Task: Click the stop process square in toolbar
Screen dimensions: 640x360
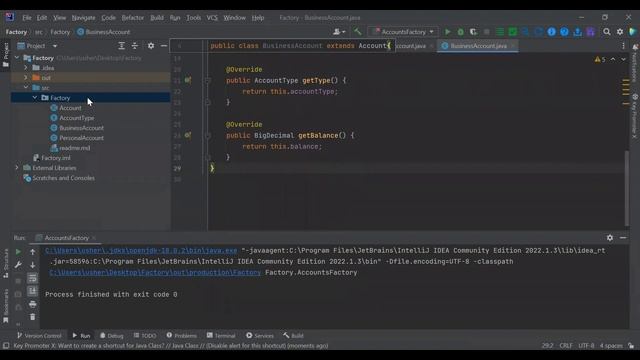Action: 487,32
